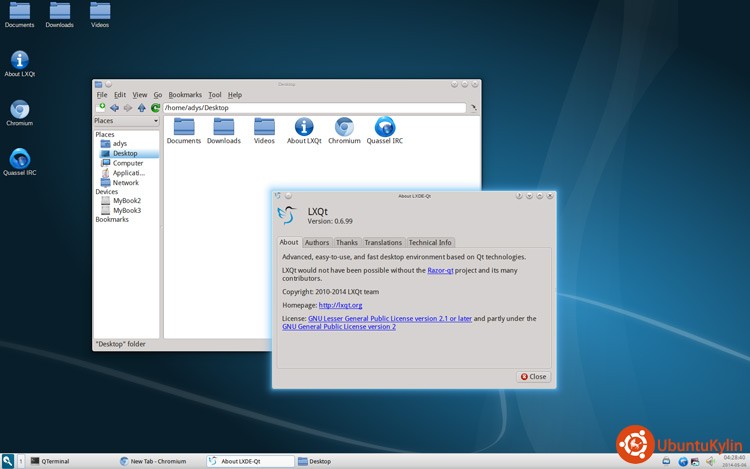Open the http://lxqt.org homepage link
The width and height of the screenshot is (750, 469).
click(x=340, y=304)
